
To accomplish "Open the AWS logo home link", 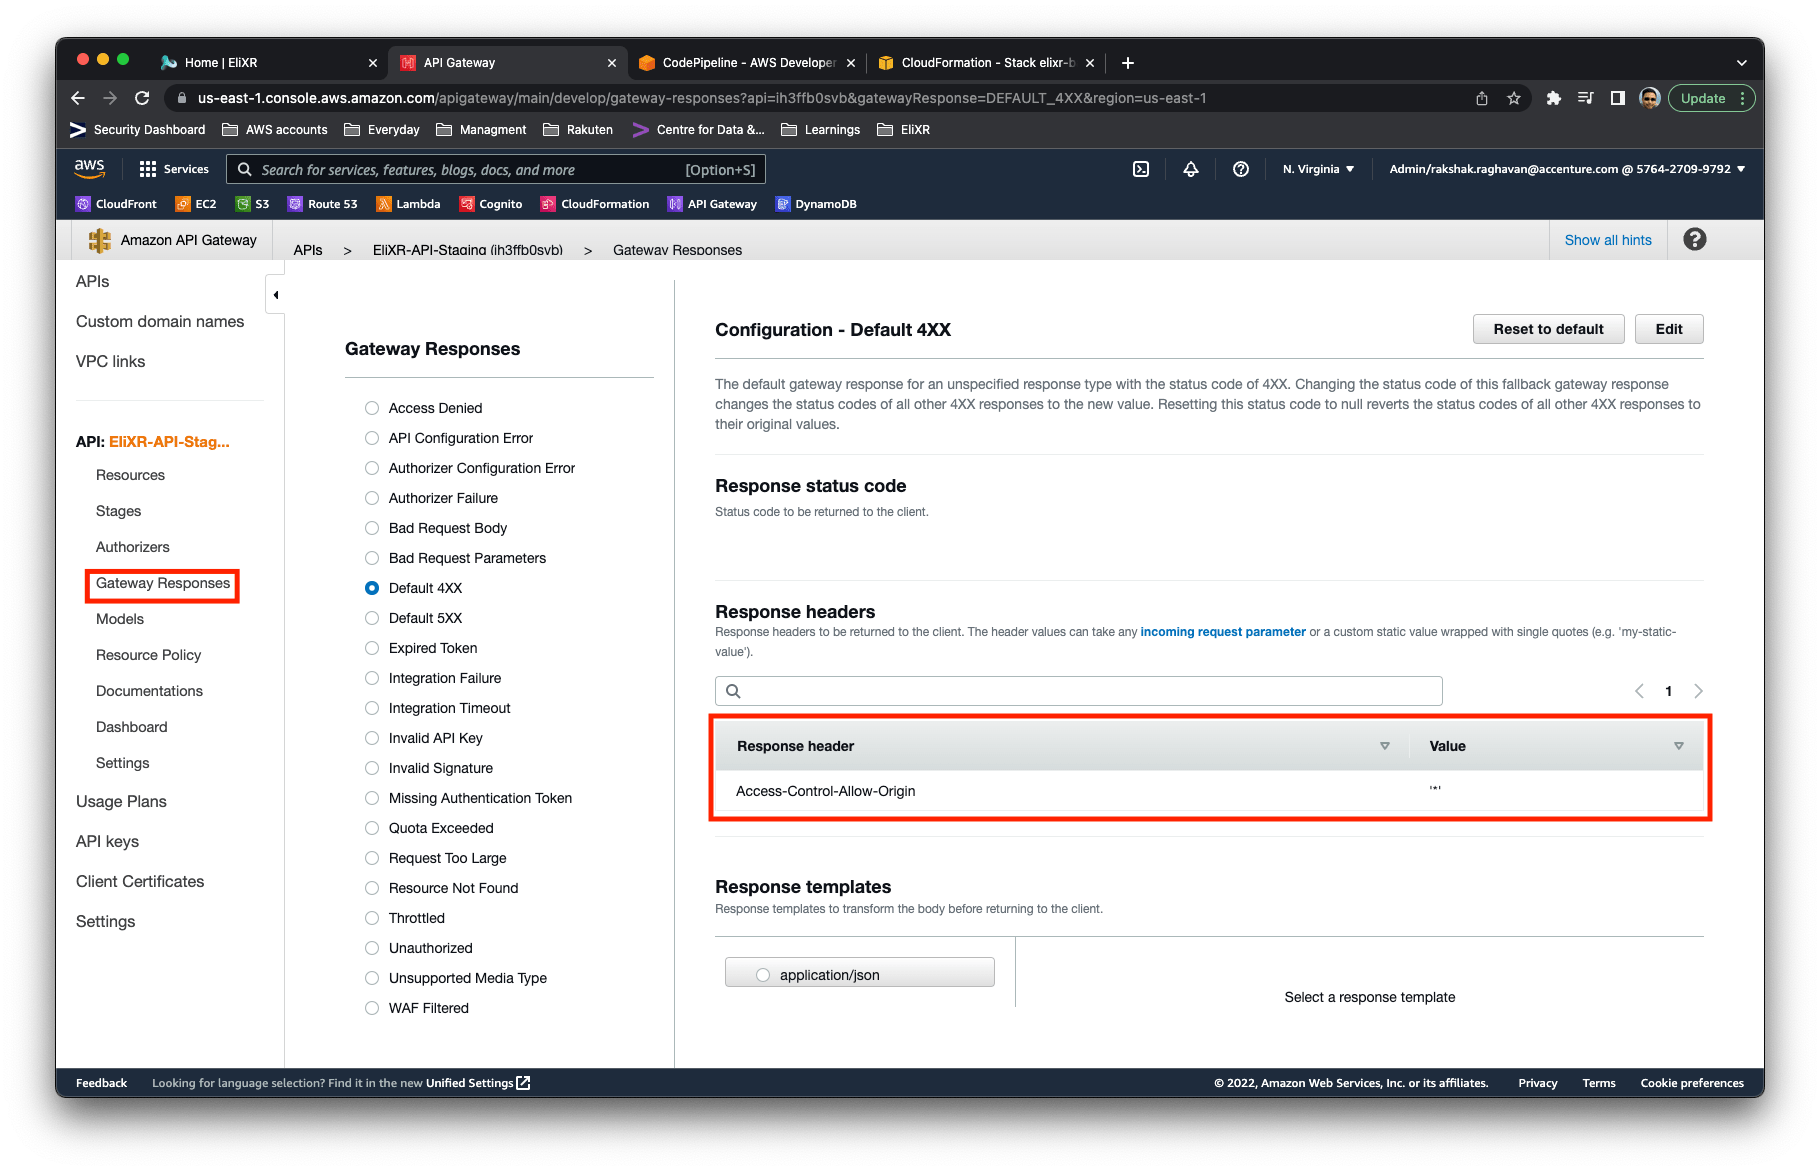I will 89,168.
